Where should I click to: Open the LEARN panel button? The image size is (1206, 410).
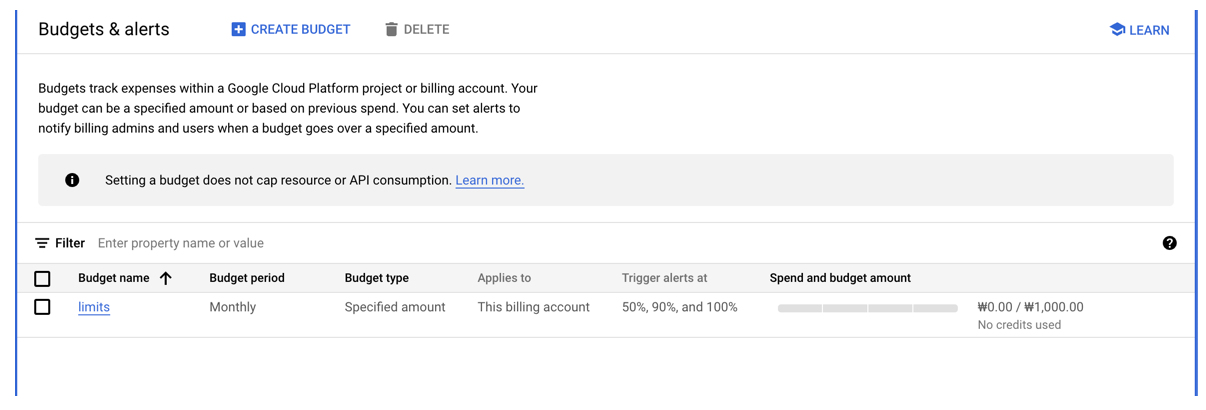(1139, 30)
